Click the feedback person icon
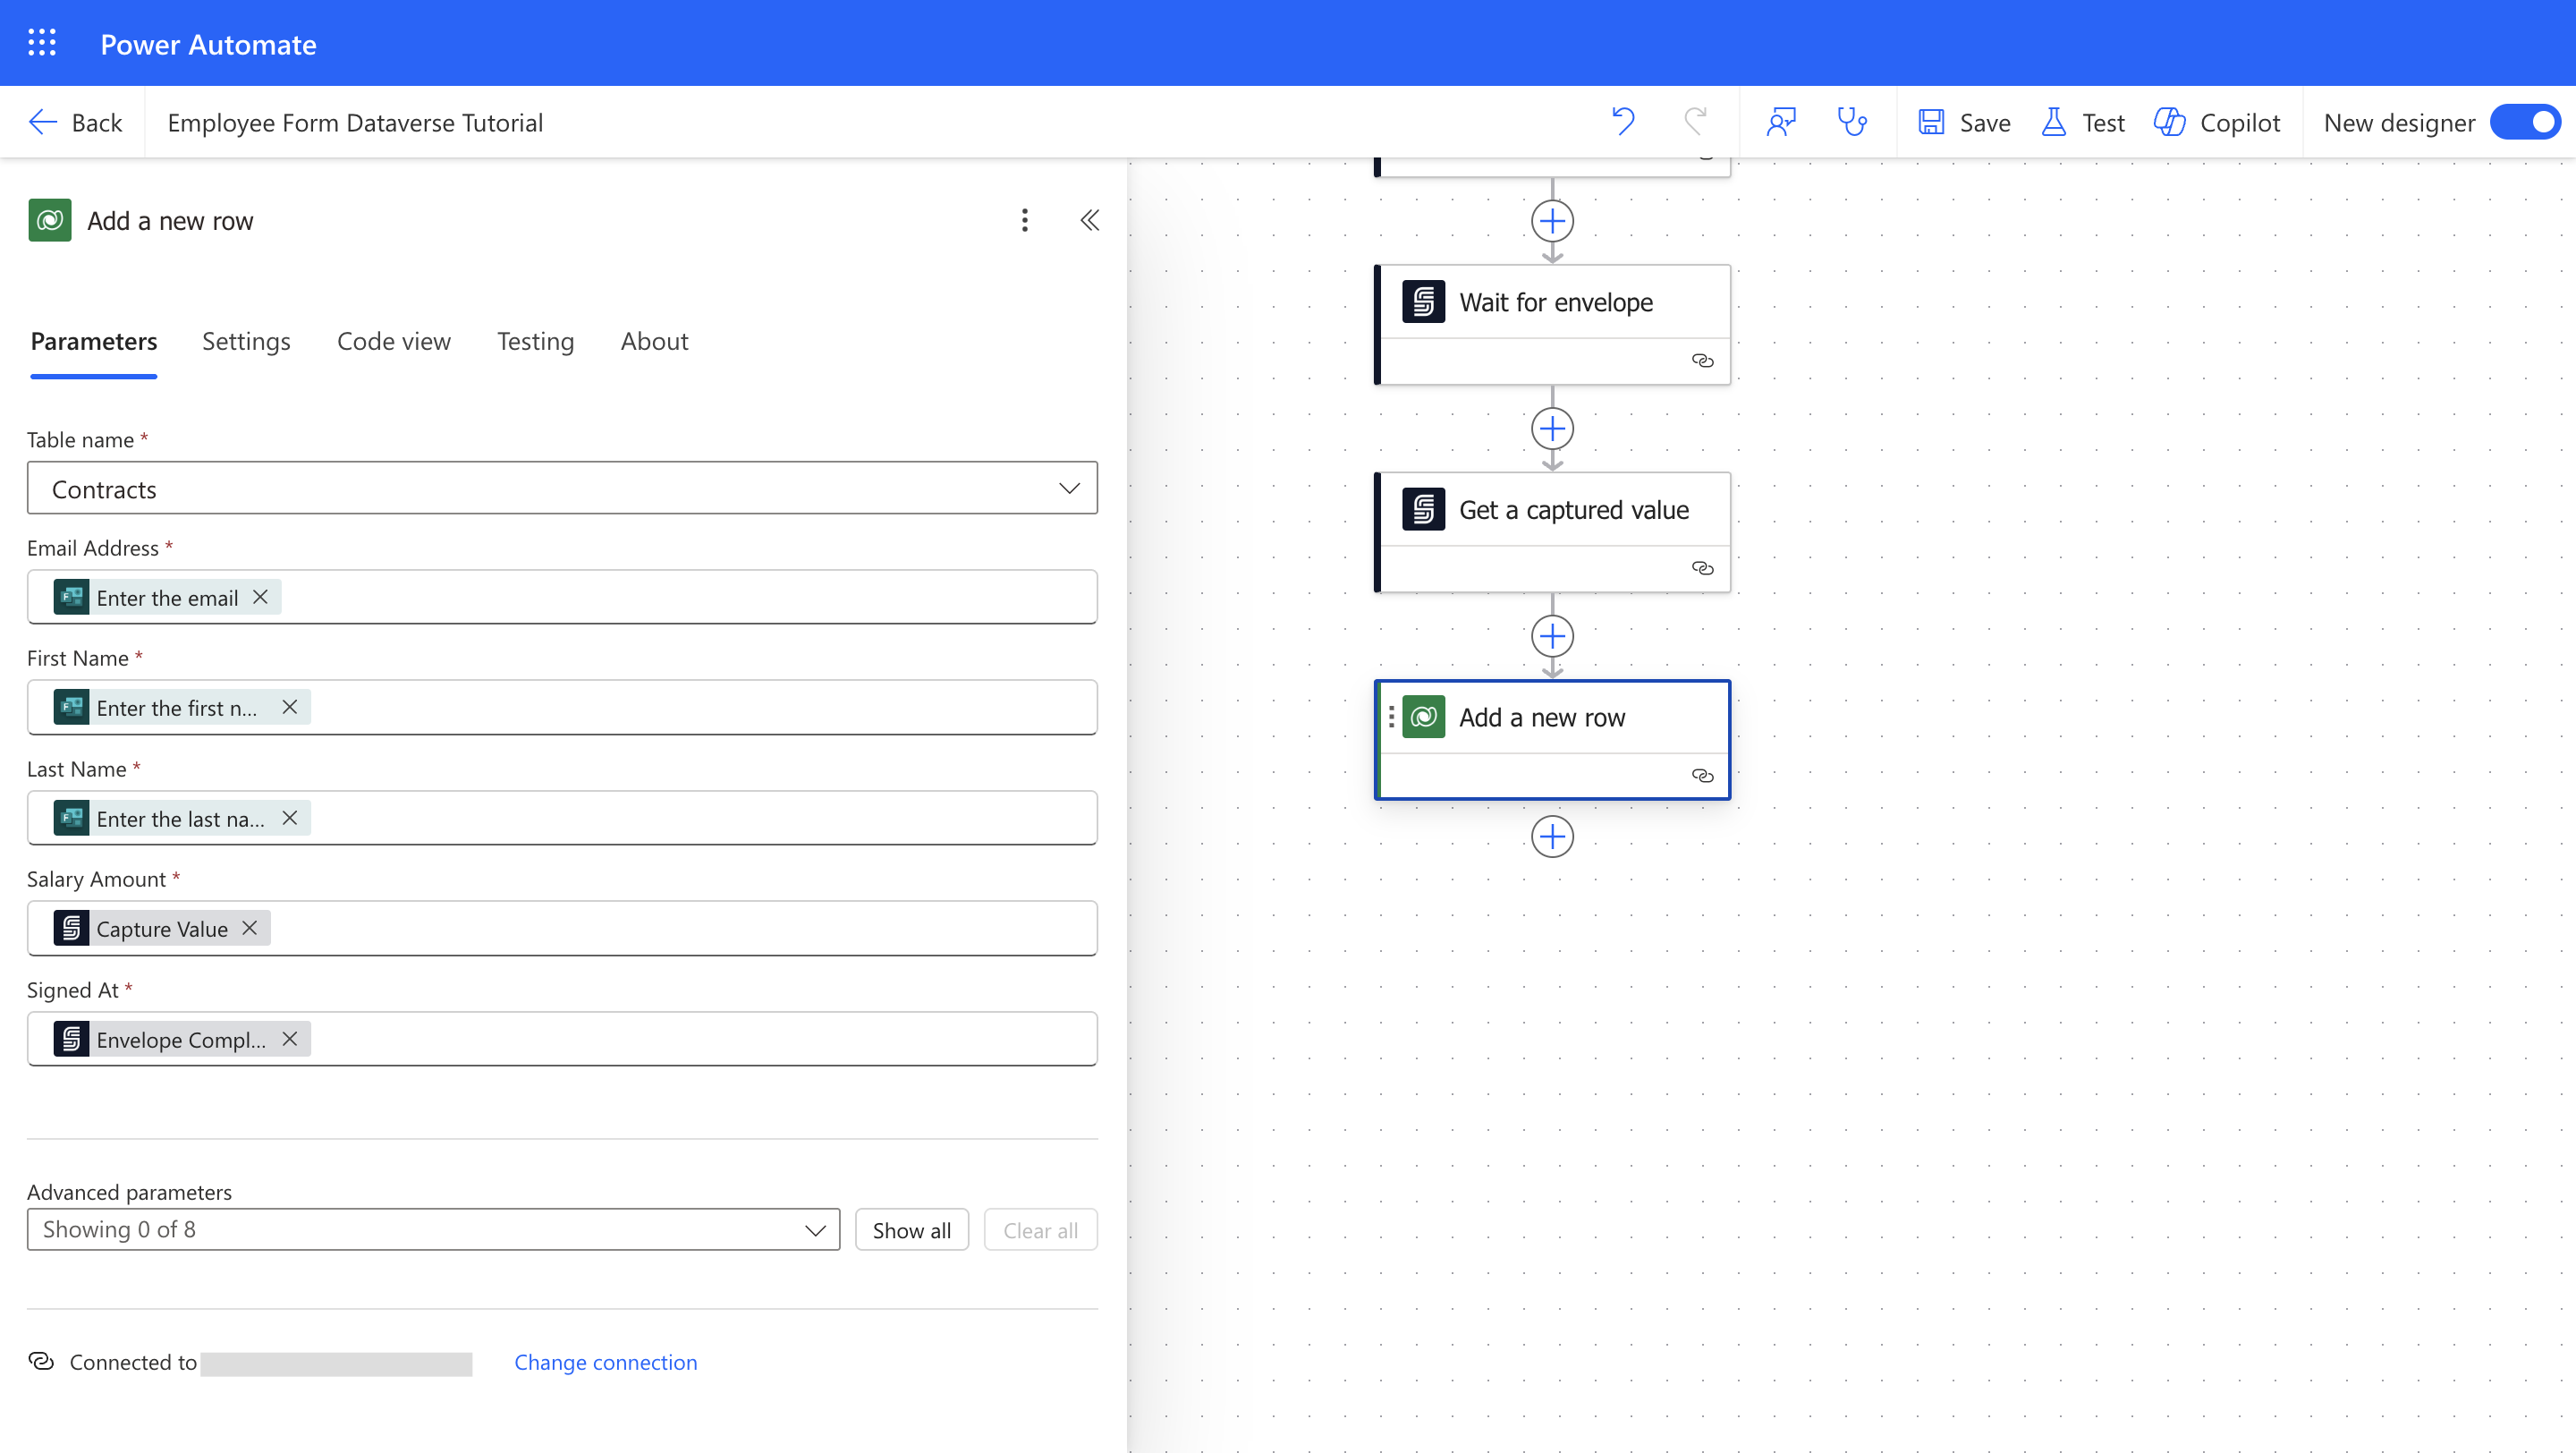The height and width of the screenshot is (1453, 2576). coord(1781,122)
